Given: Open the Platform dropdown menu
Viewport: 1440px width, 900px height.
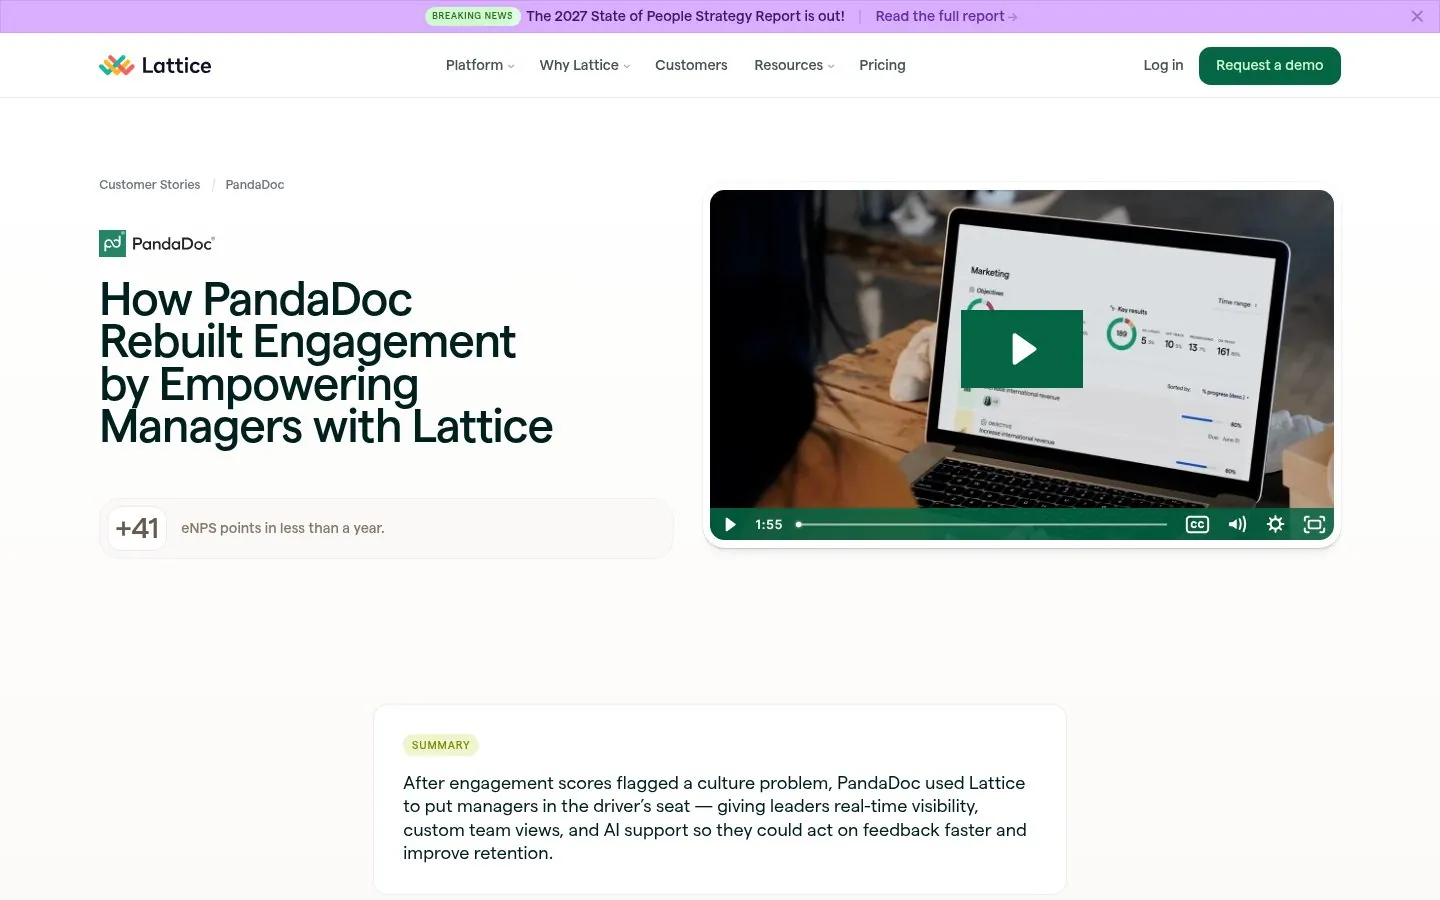Looking at the screenshot, I should click(x=480, y=65).
